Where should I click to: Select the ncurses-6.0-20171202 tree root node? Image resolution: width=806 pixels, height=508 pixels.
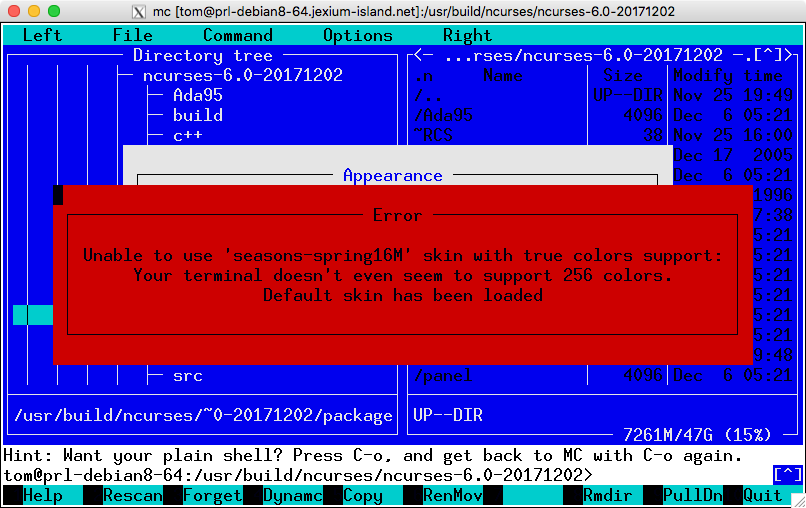click(242, 75)
